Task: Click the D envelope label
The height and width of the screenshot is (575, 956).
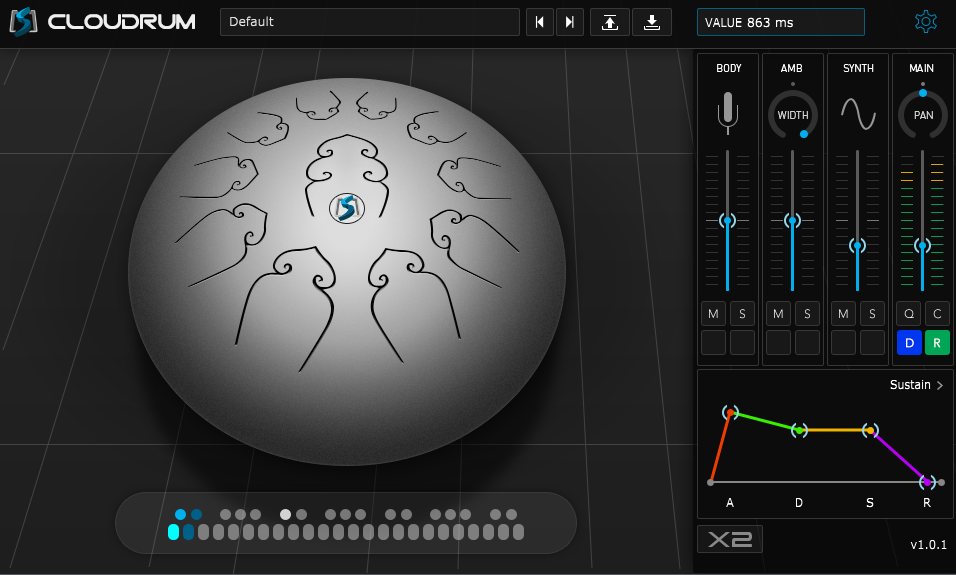Action: point(799,503)
